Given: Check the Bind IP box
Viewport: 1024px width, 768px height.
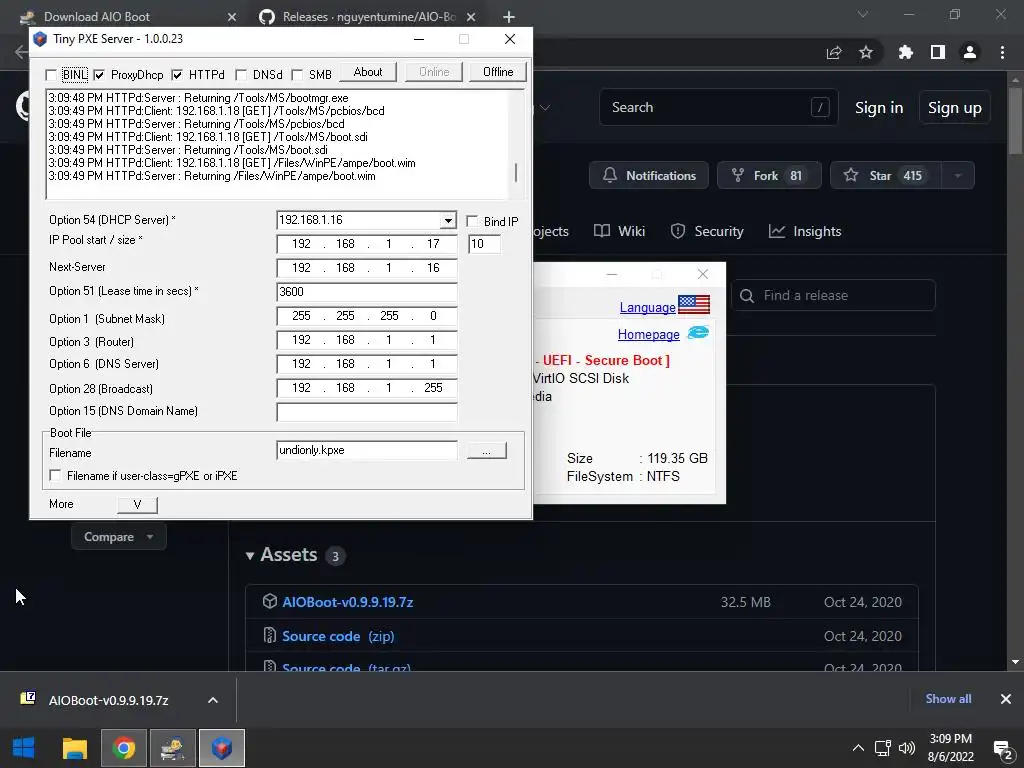Looking at the screenshot, I should [472, 221].
